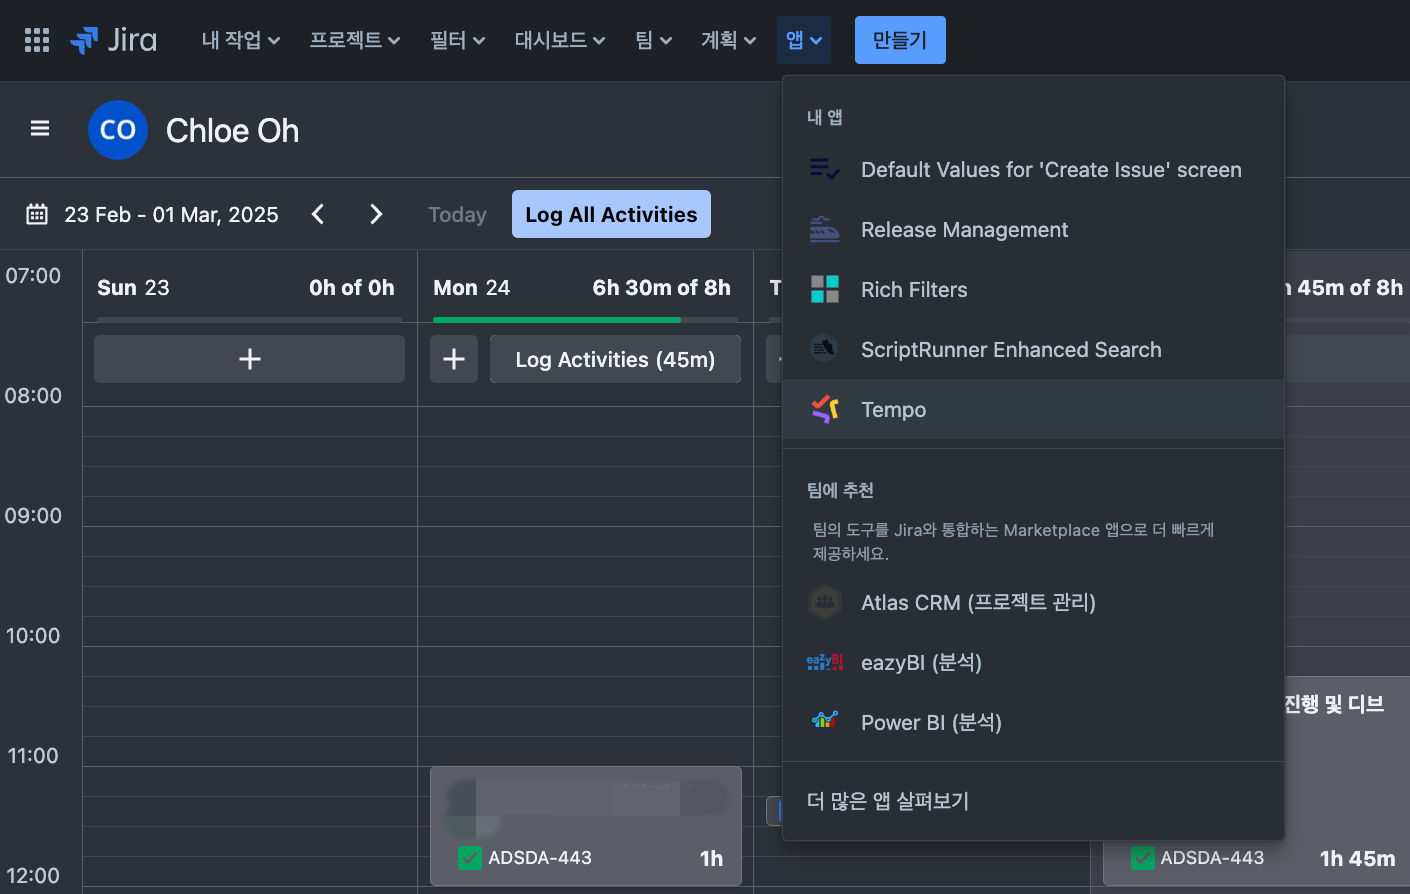This screenshot has height=894, width=1410.
Task: Open the calendar date picker icon
Action: 37,214
